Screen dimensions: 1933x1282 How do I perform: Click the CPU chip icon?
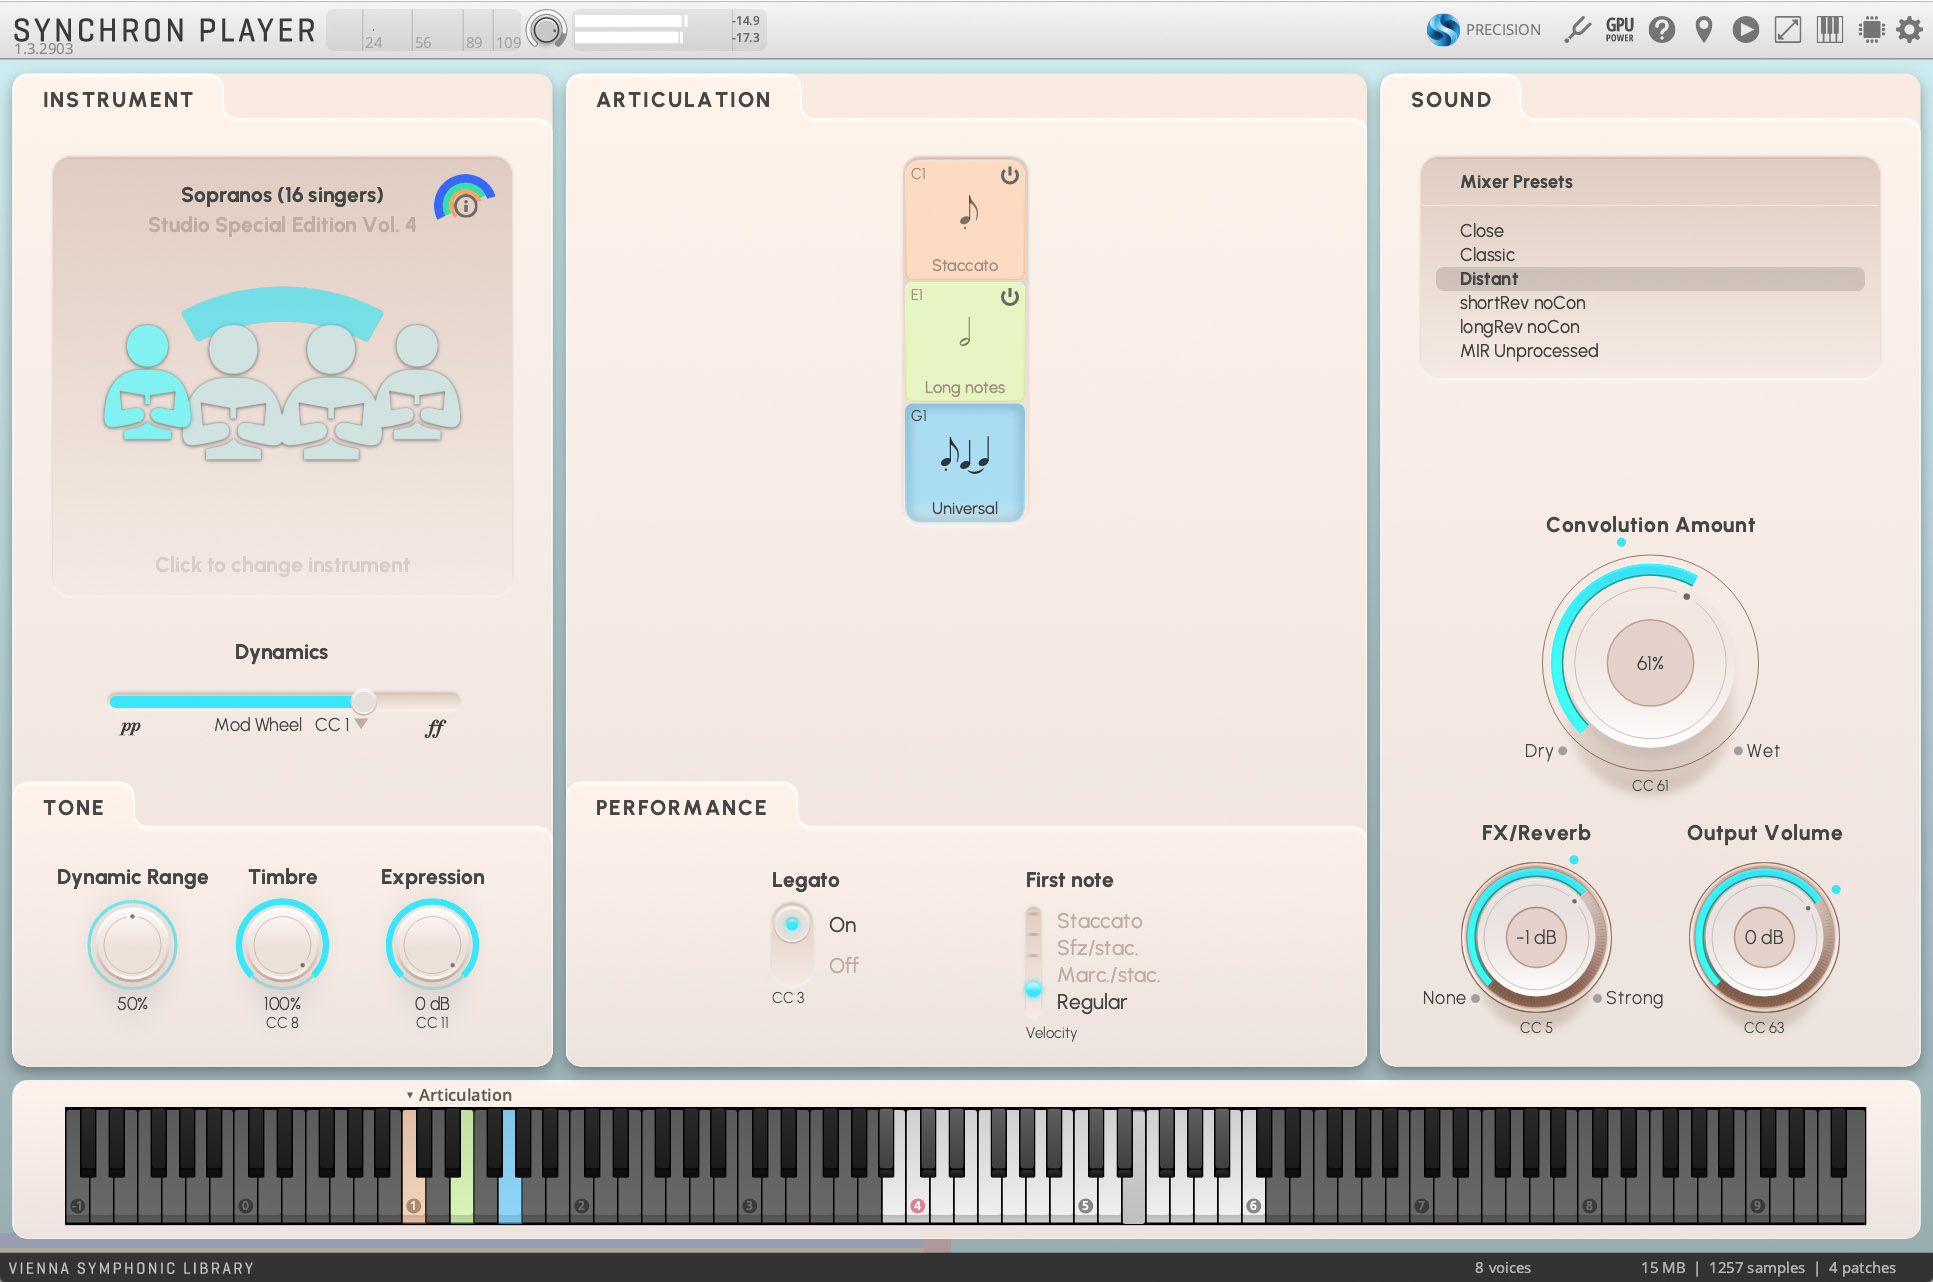pyautogui.click(x=1871, y=30)
